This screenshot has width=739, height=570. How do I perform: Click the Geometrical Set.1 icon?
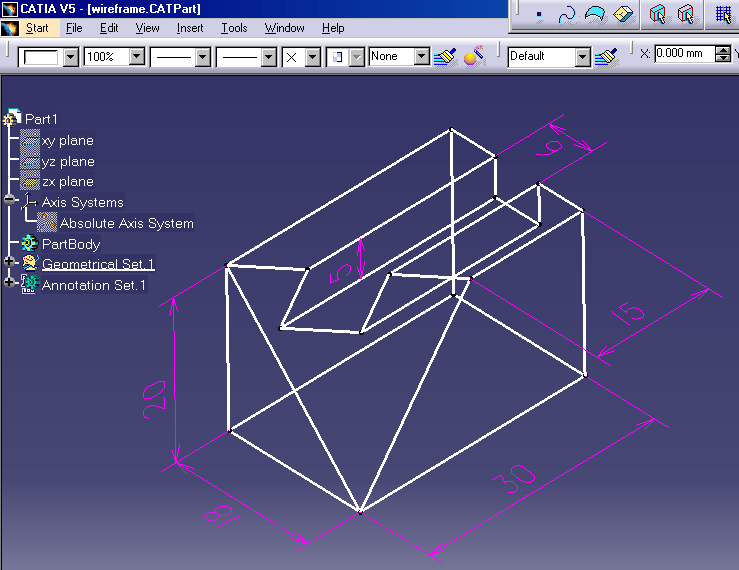coord(30,263)
